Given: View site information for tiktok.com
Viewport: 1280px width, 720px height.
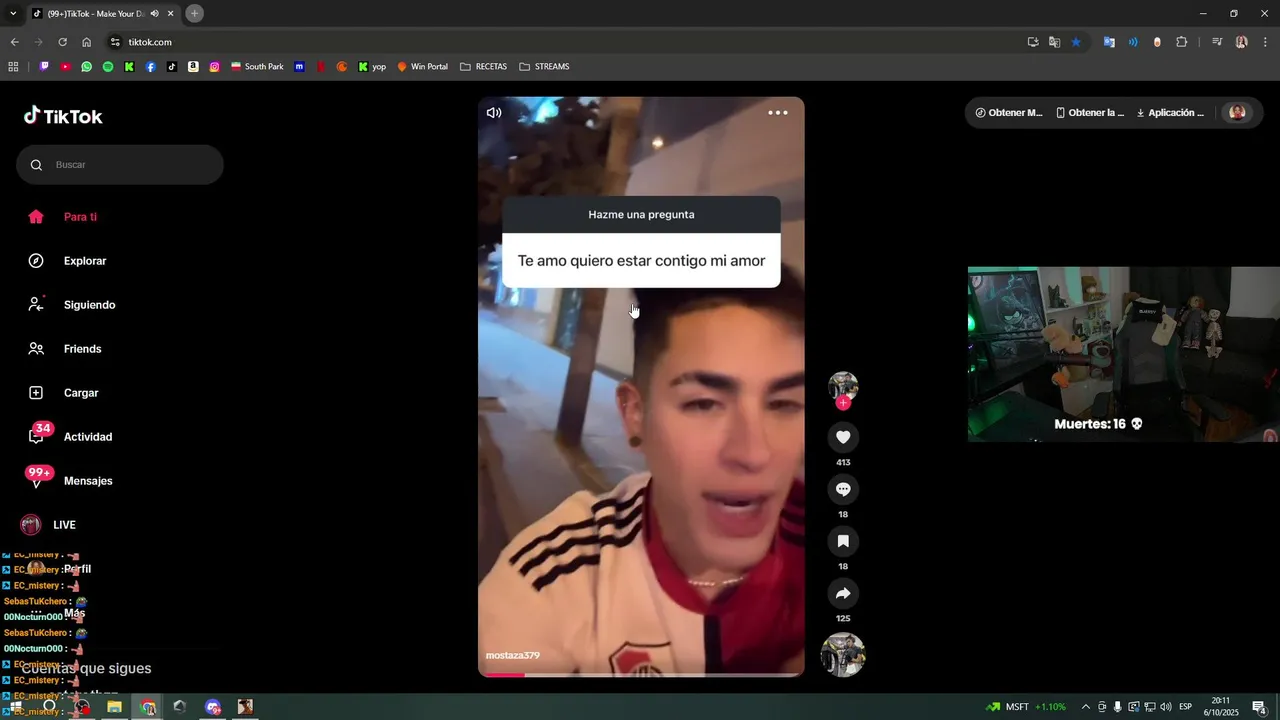Looking at the screenshot, I should click(x=115, y=42).
